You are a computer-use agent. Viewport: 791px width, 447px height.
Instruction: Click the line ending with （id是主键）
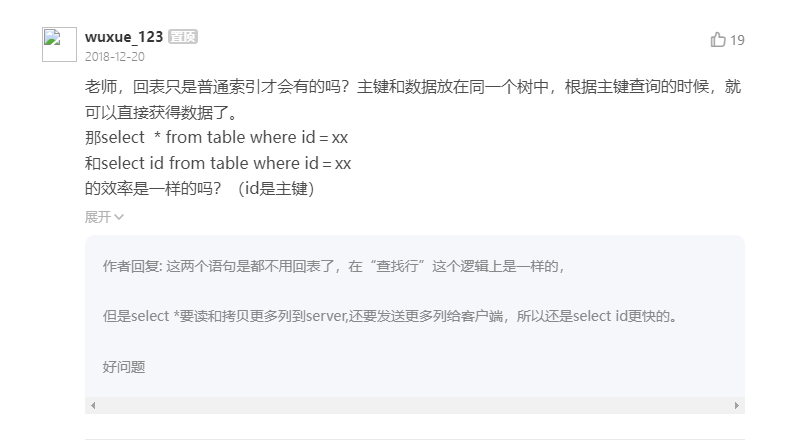click(200, 188)
